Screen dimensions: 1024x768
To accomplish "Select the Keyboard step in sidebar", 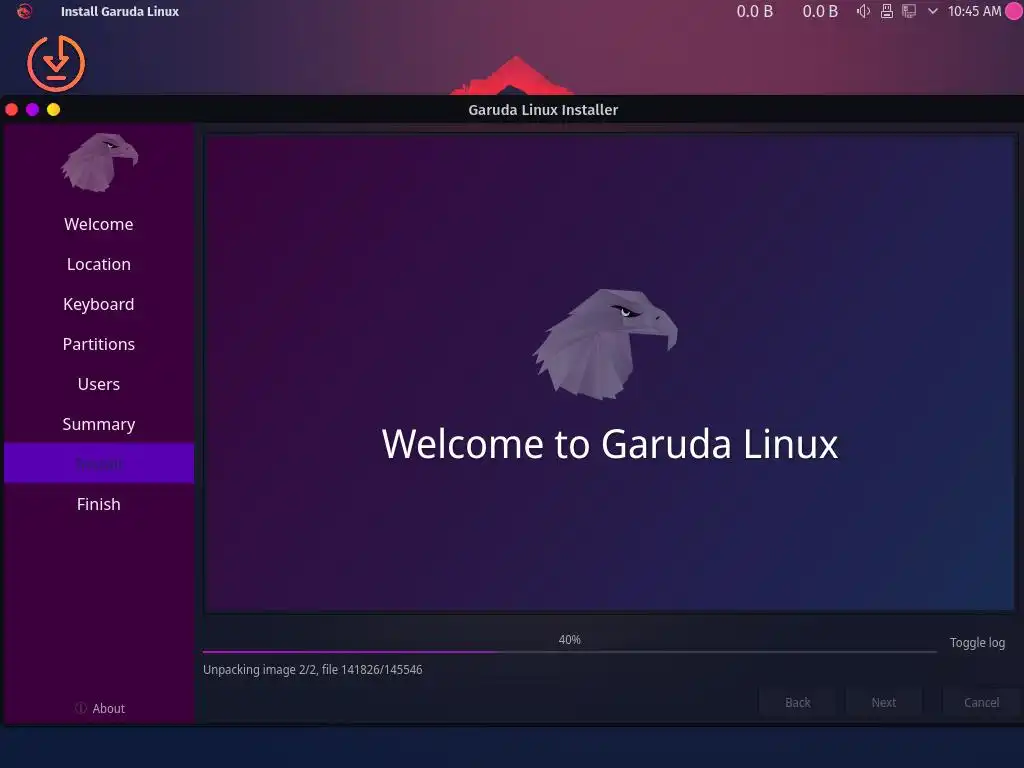I will pos(99,304).
